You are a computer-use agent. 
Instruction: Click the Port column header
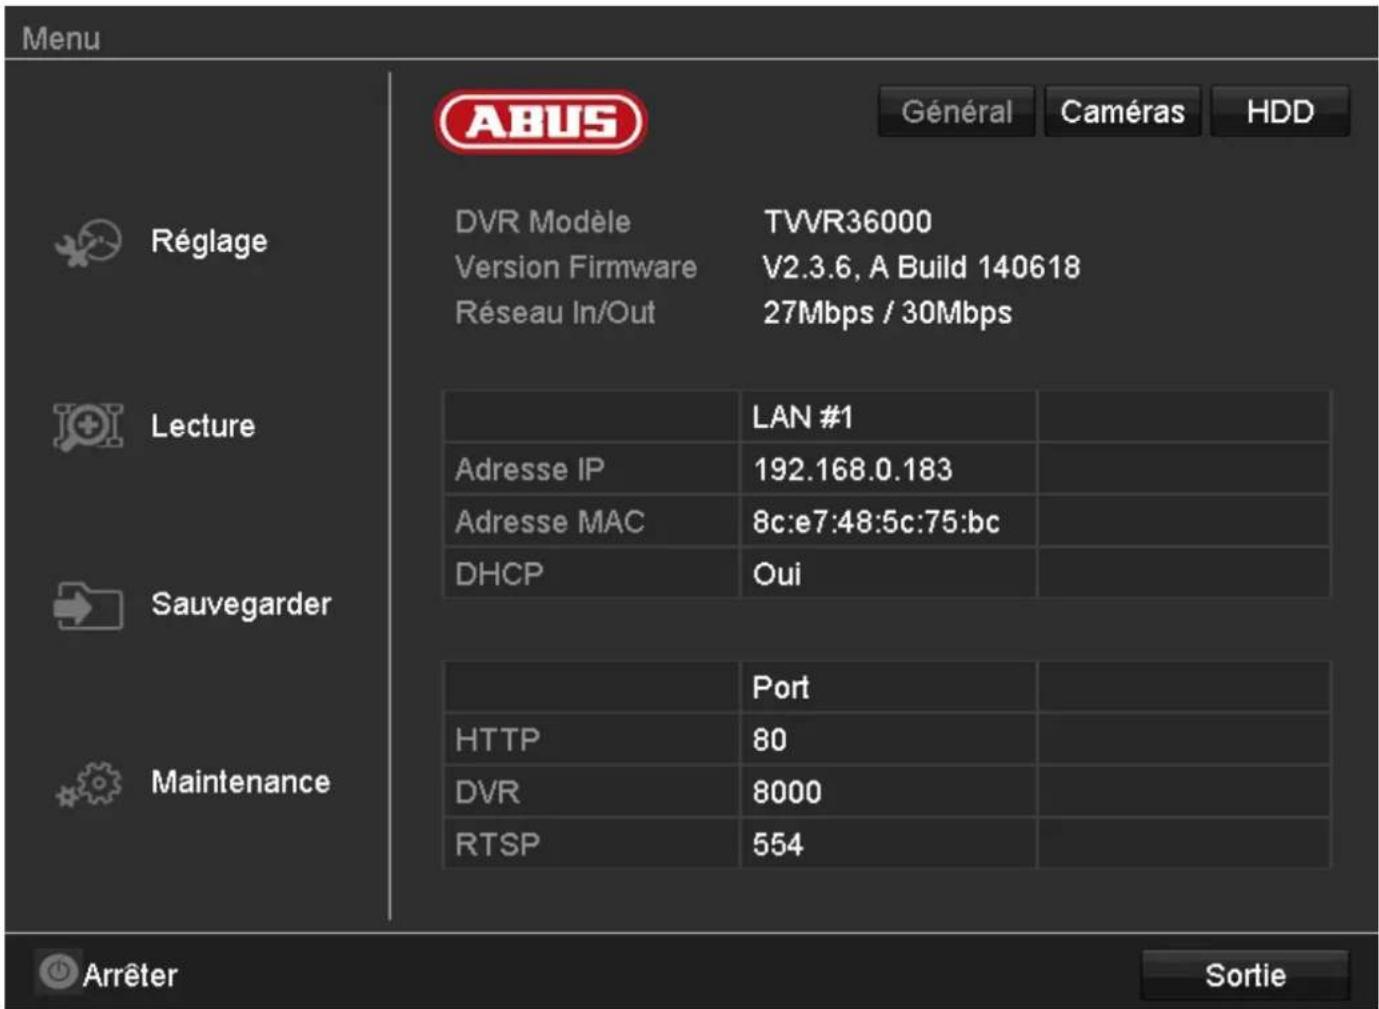[780, 687]
